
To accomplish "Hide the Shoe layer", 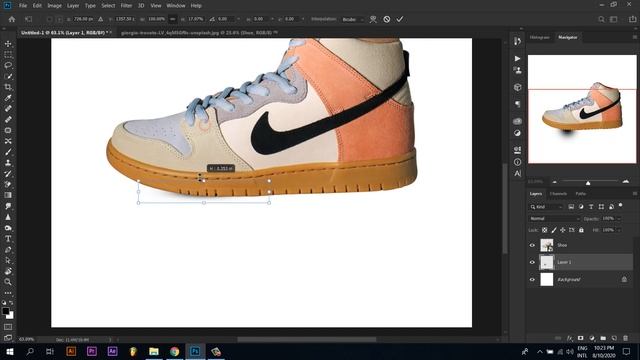I will coord(532,245).
